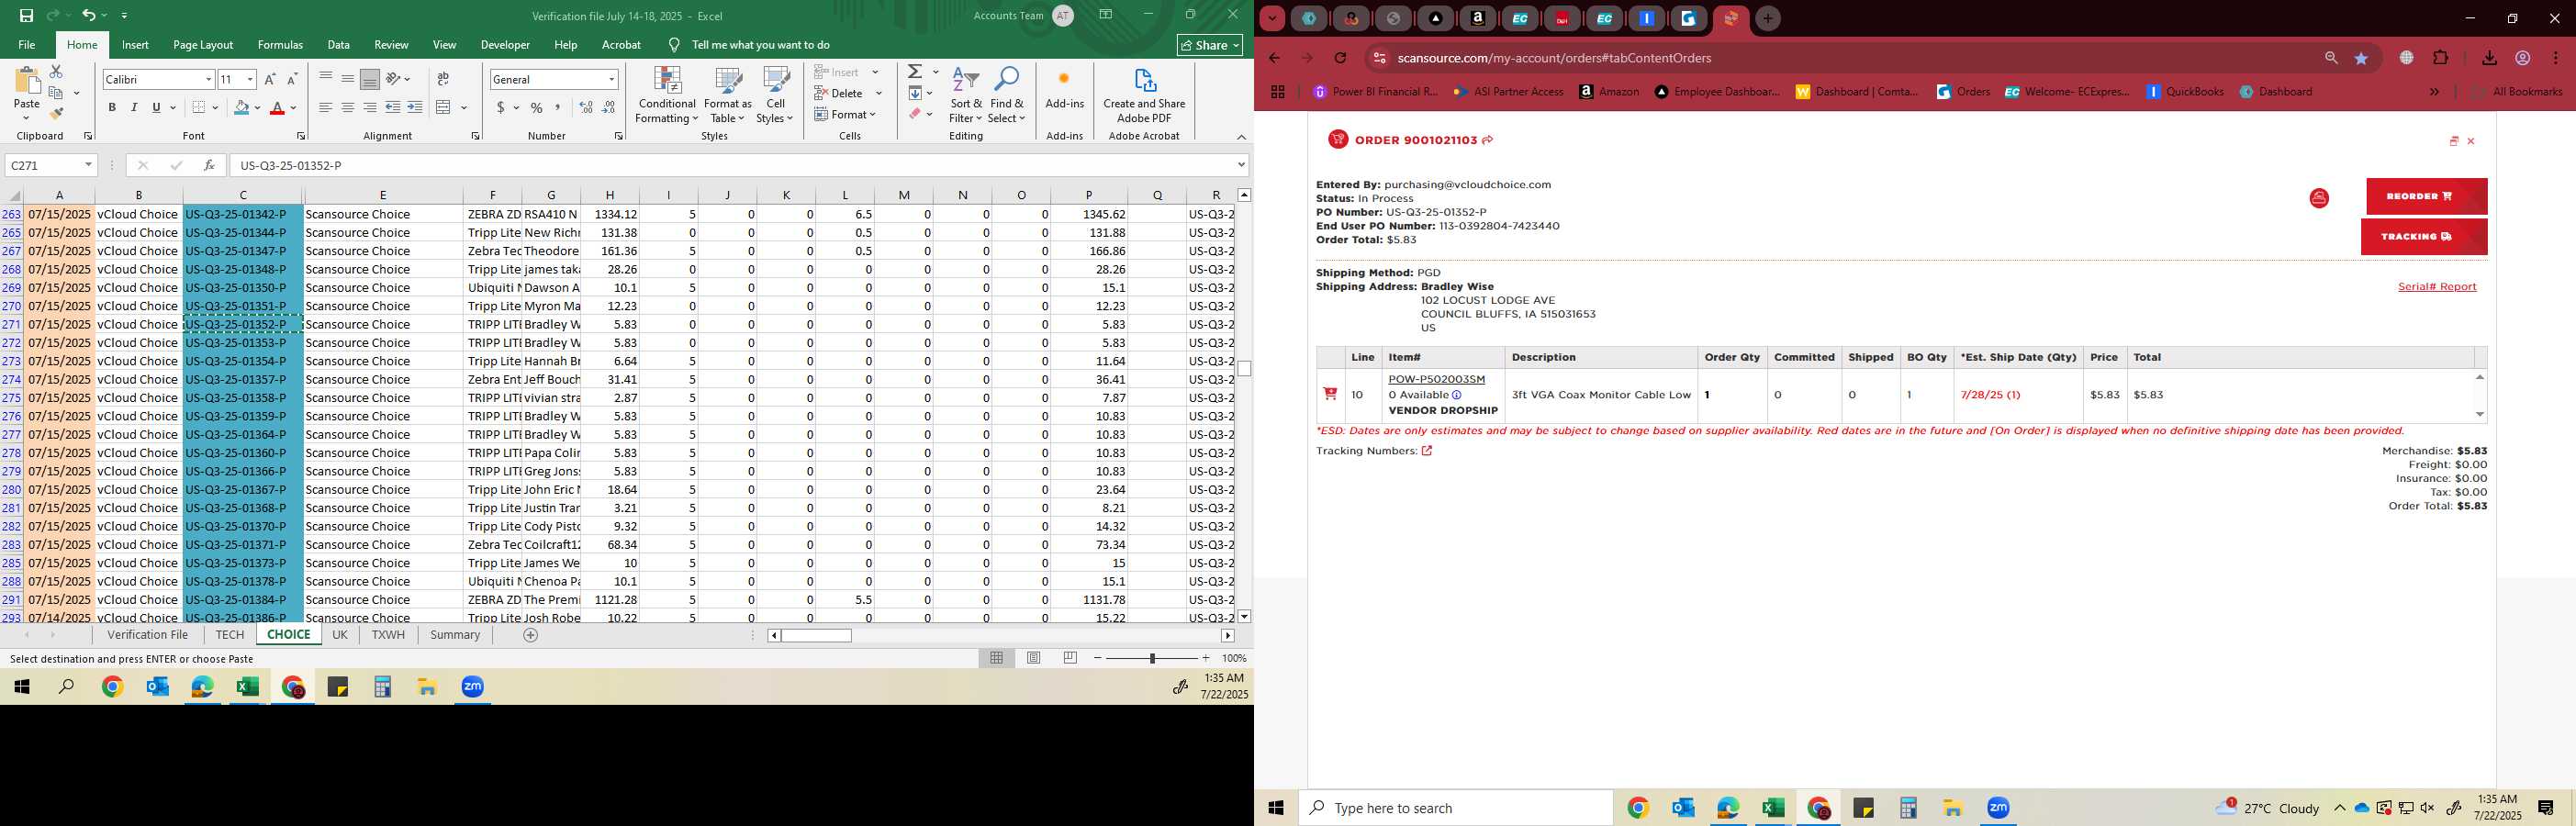Click the cart icon on line 10

pos(1330,394)
